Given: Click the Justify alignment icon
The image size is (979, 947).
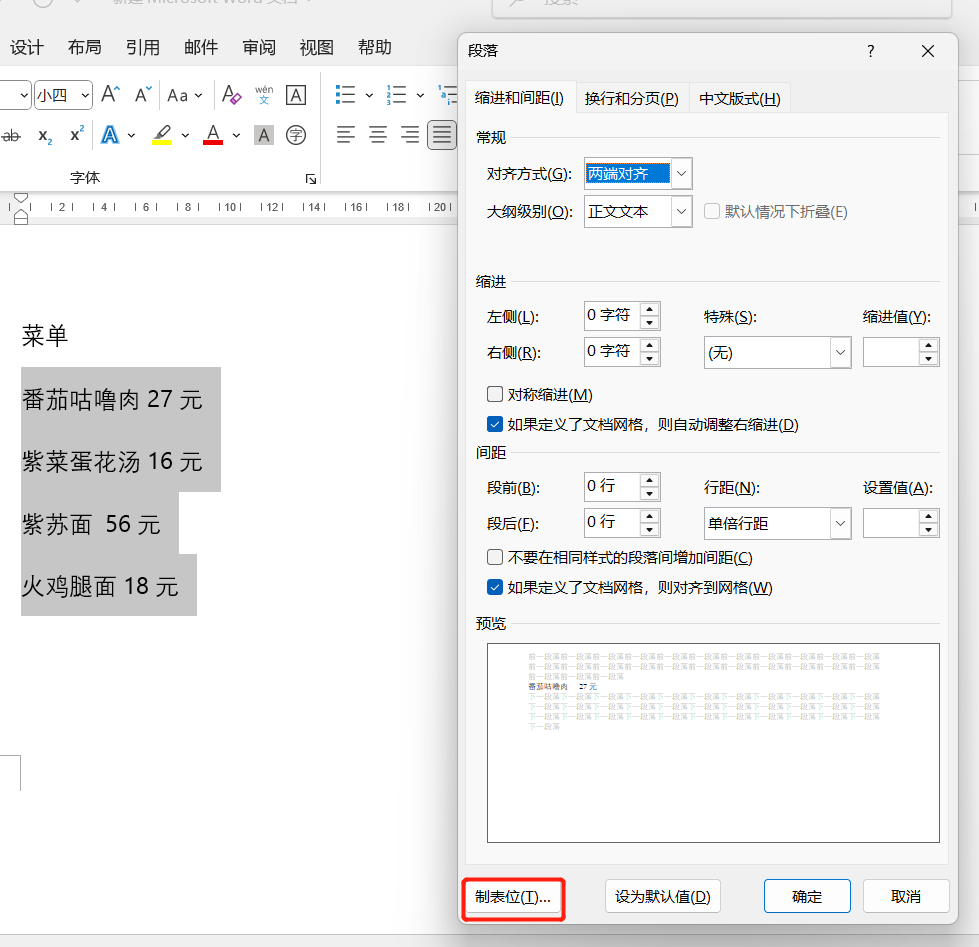Looking at the screenshot, I should tap(441, 135).
